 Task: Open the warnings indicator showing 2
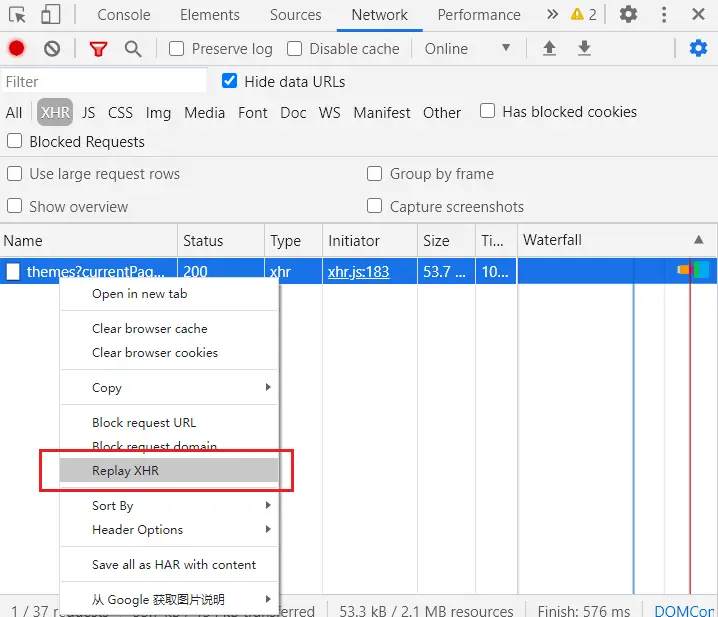point(583,15)
